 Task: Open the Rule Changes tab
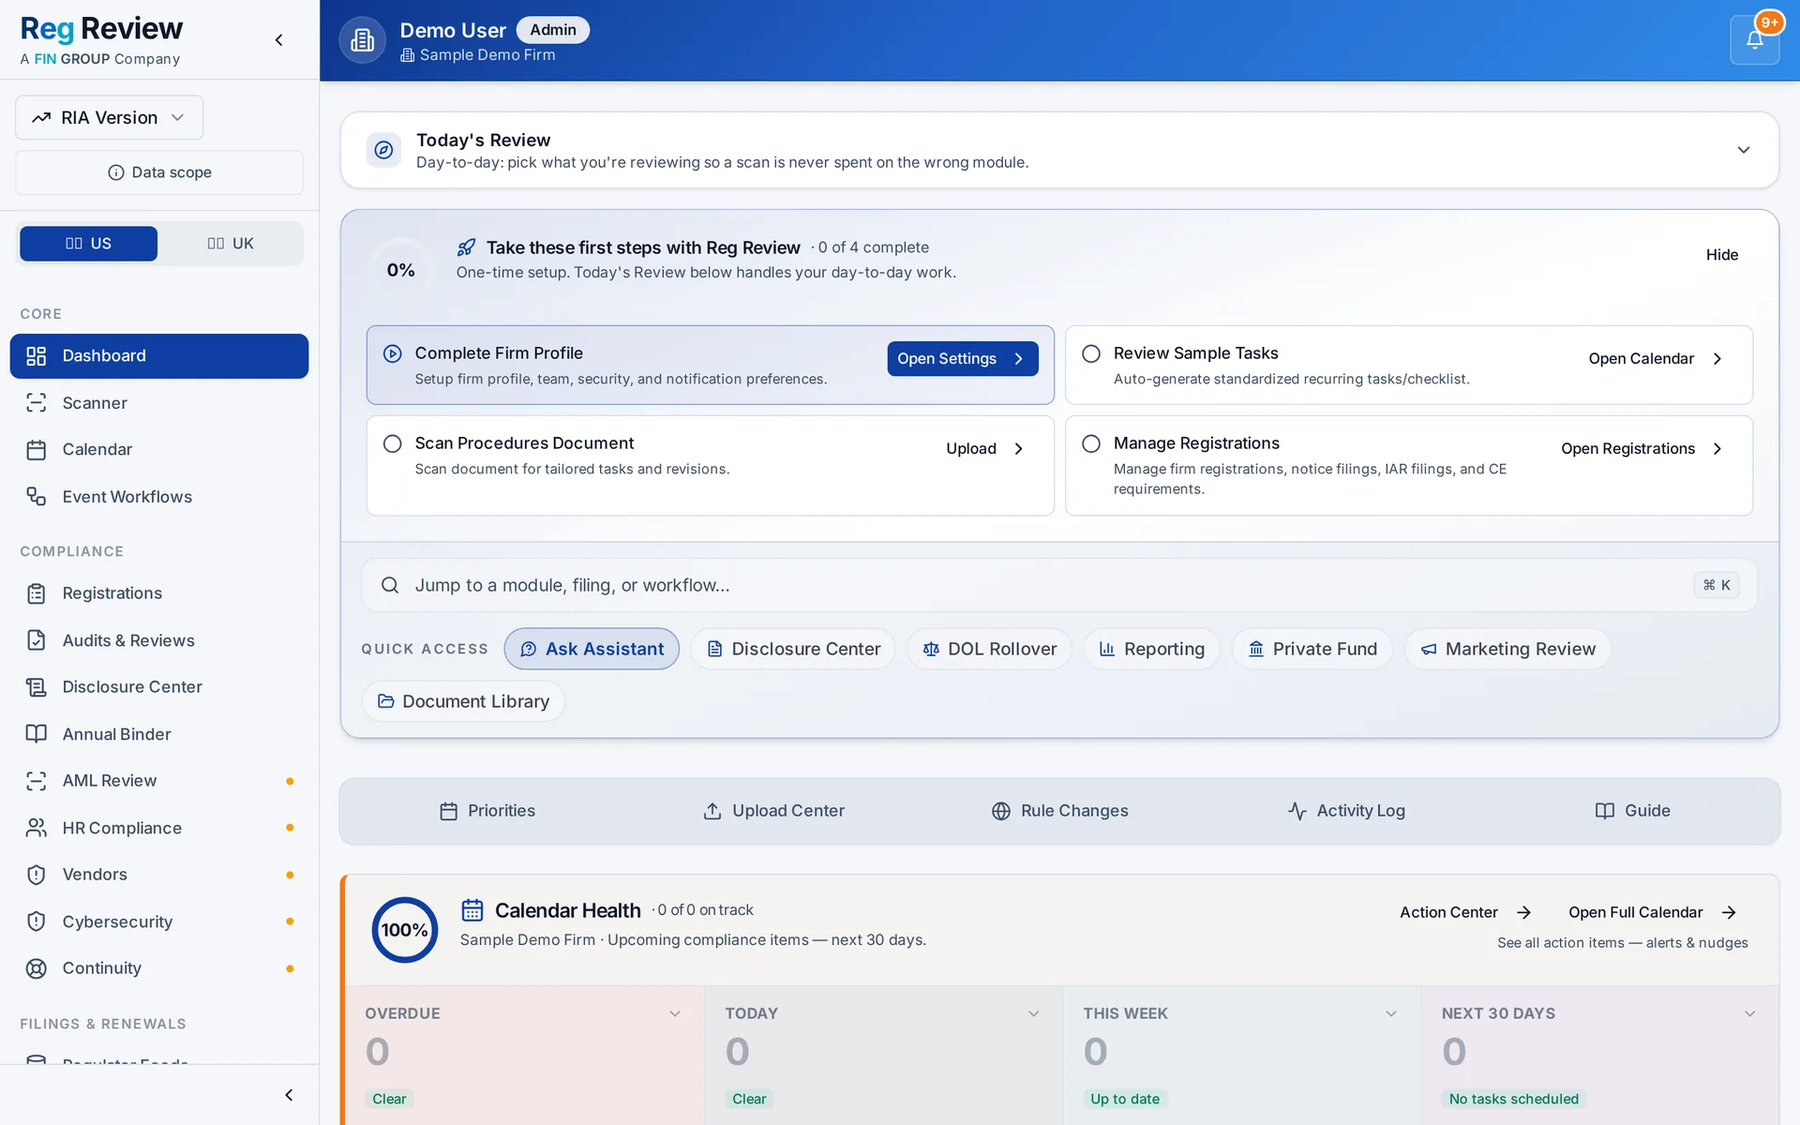1060,811
